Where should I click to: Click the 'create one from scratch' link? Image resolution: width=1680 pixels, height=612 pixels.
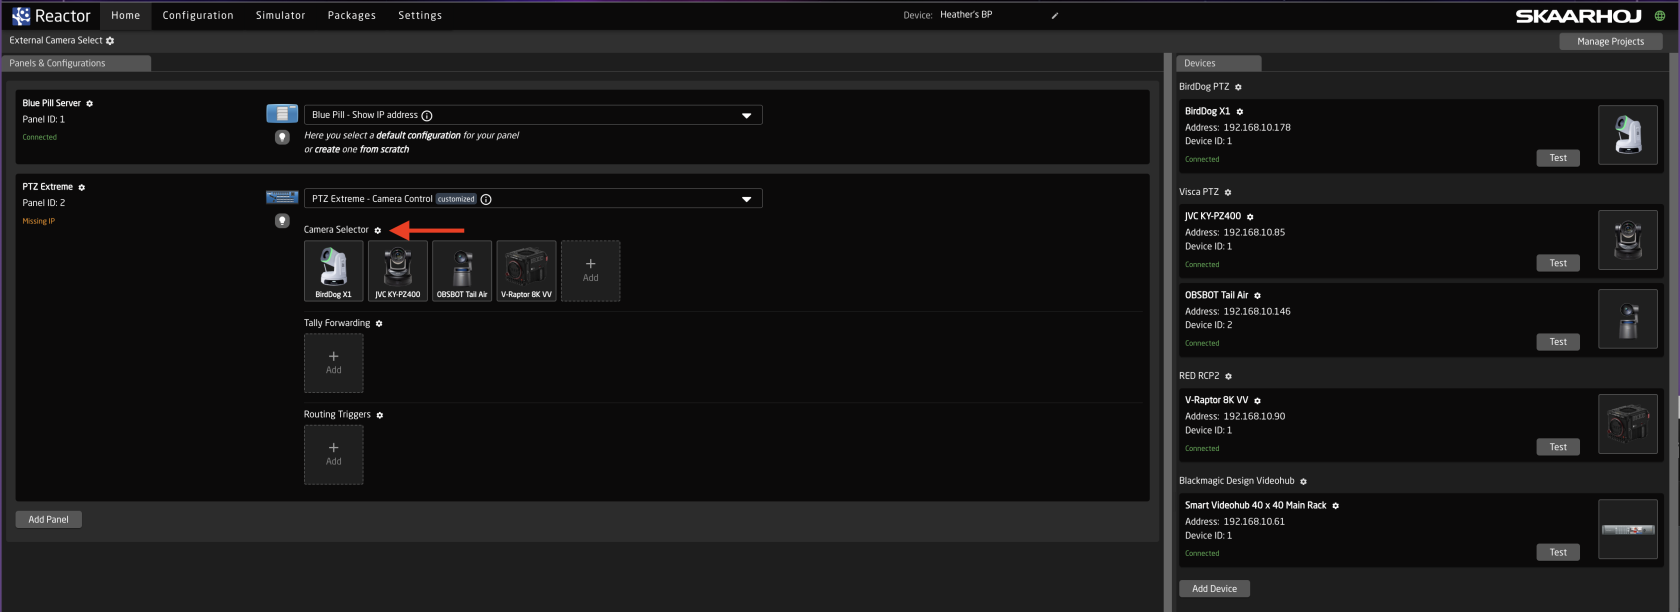pyautogui.click(x=362, y=150)
